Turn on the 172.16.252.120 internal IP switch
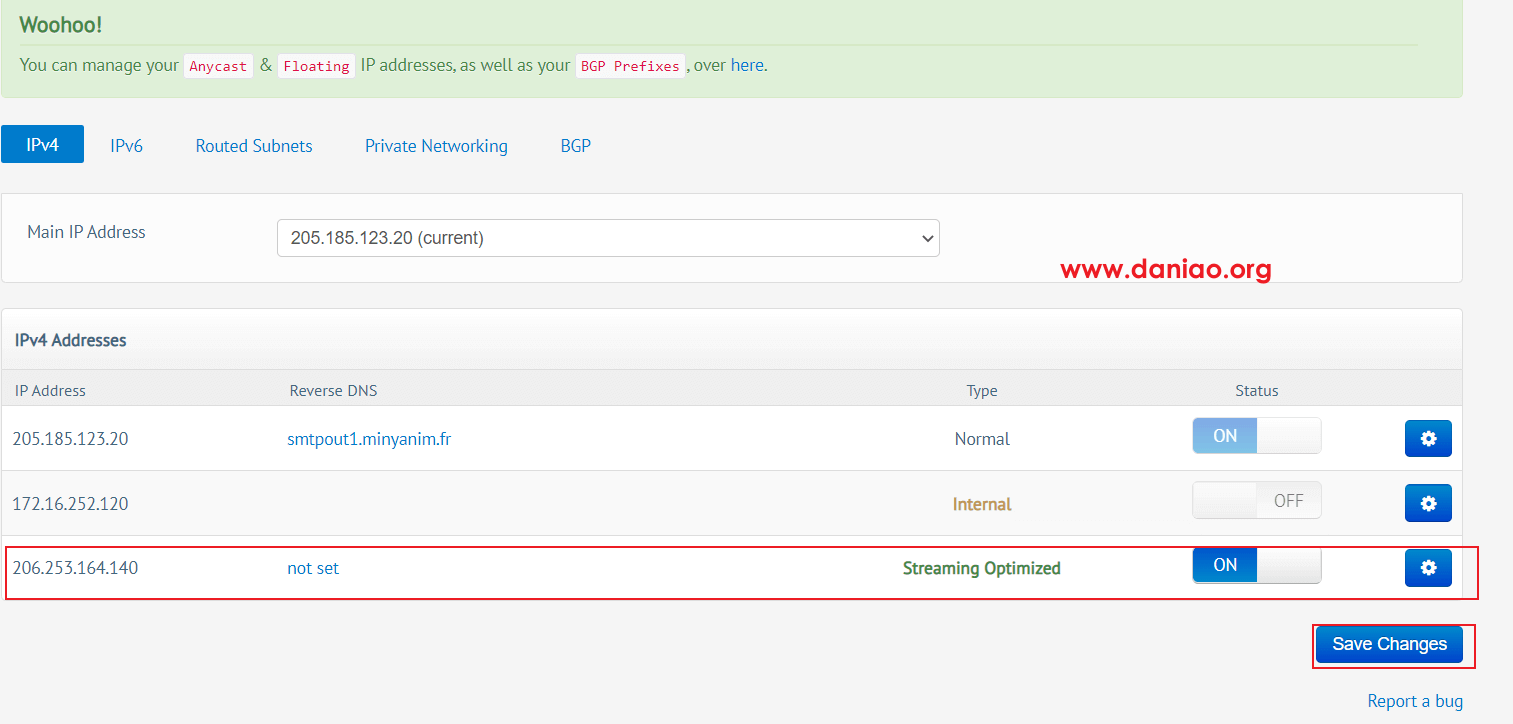 point(1256,501)
